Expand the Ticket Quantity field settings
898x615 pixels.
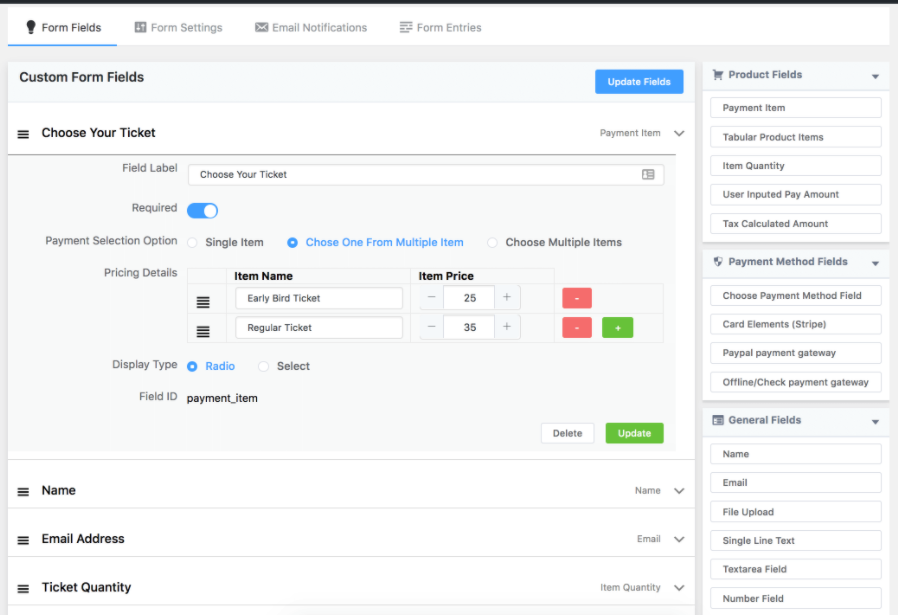point(679,588)
